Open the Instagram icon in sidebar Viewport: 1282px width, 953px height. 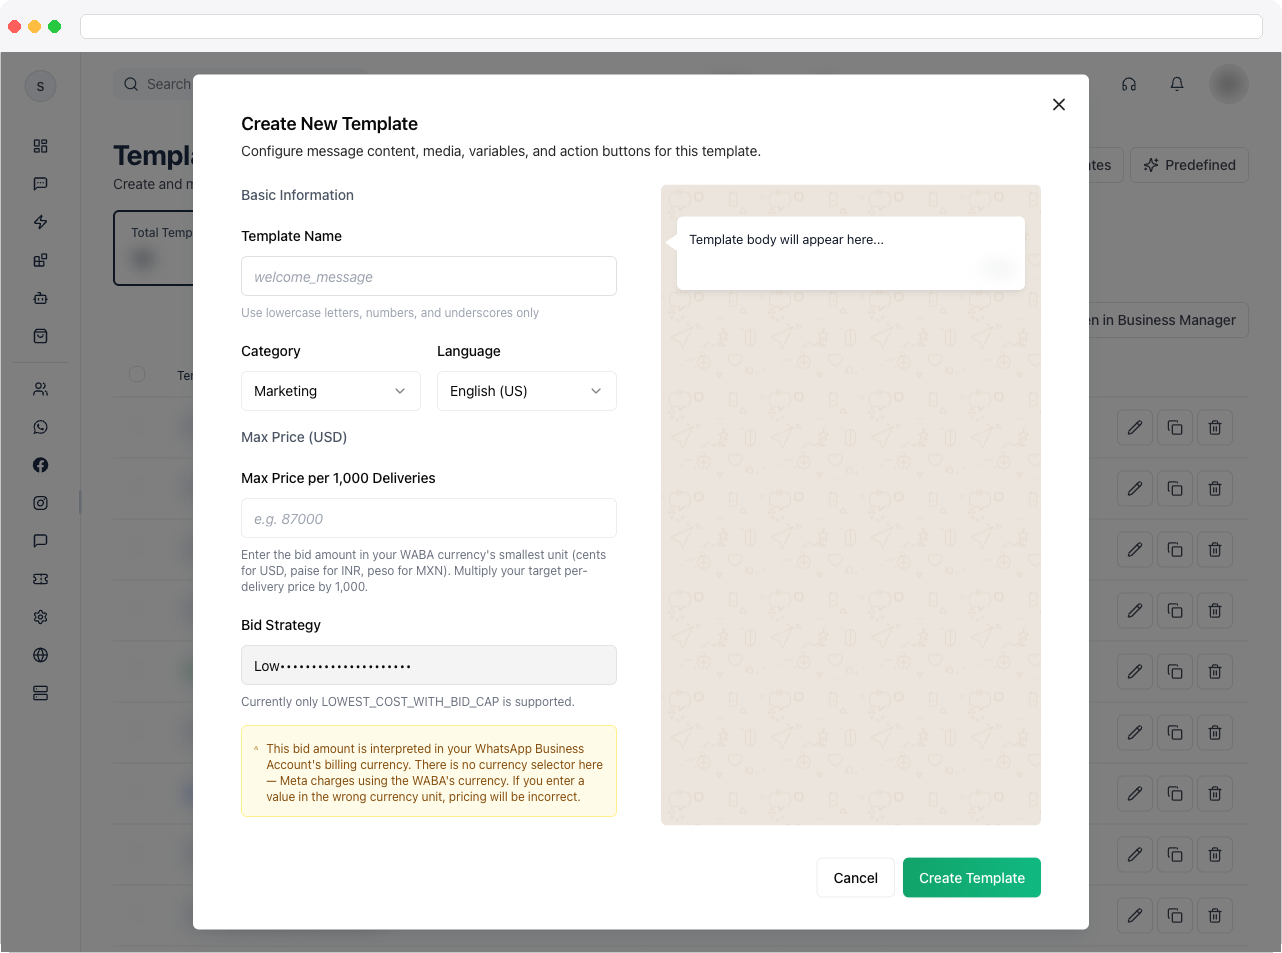point(40,503)
